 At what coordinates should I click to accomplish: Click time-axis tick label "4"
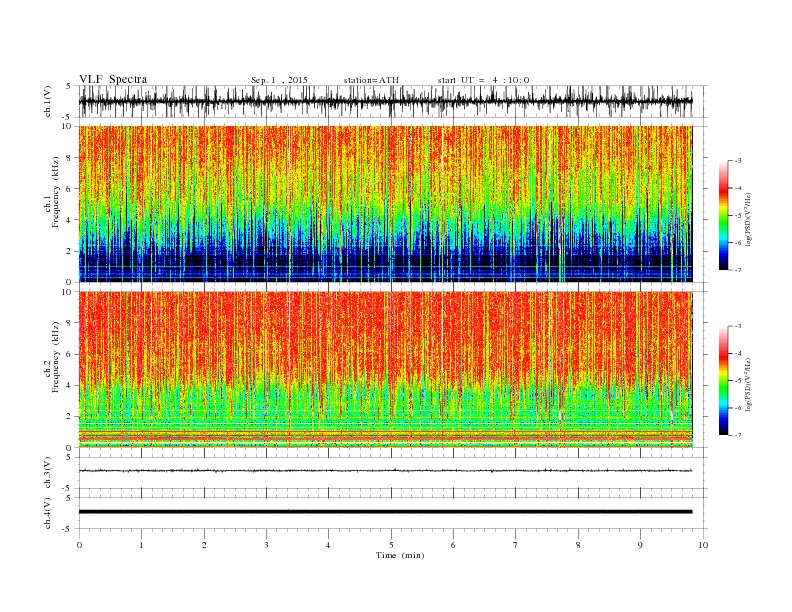point(328,545)
